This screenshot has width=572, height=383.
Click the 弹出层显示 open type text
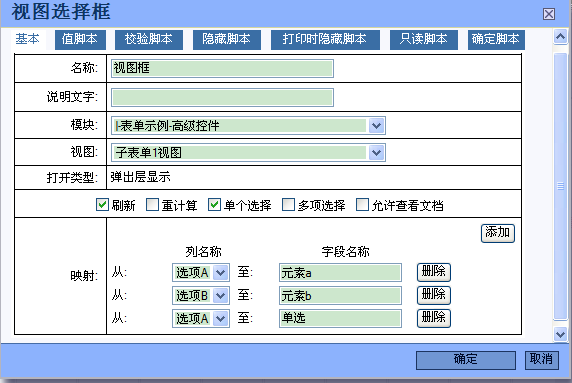(x=140, y=177)
